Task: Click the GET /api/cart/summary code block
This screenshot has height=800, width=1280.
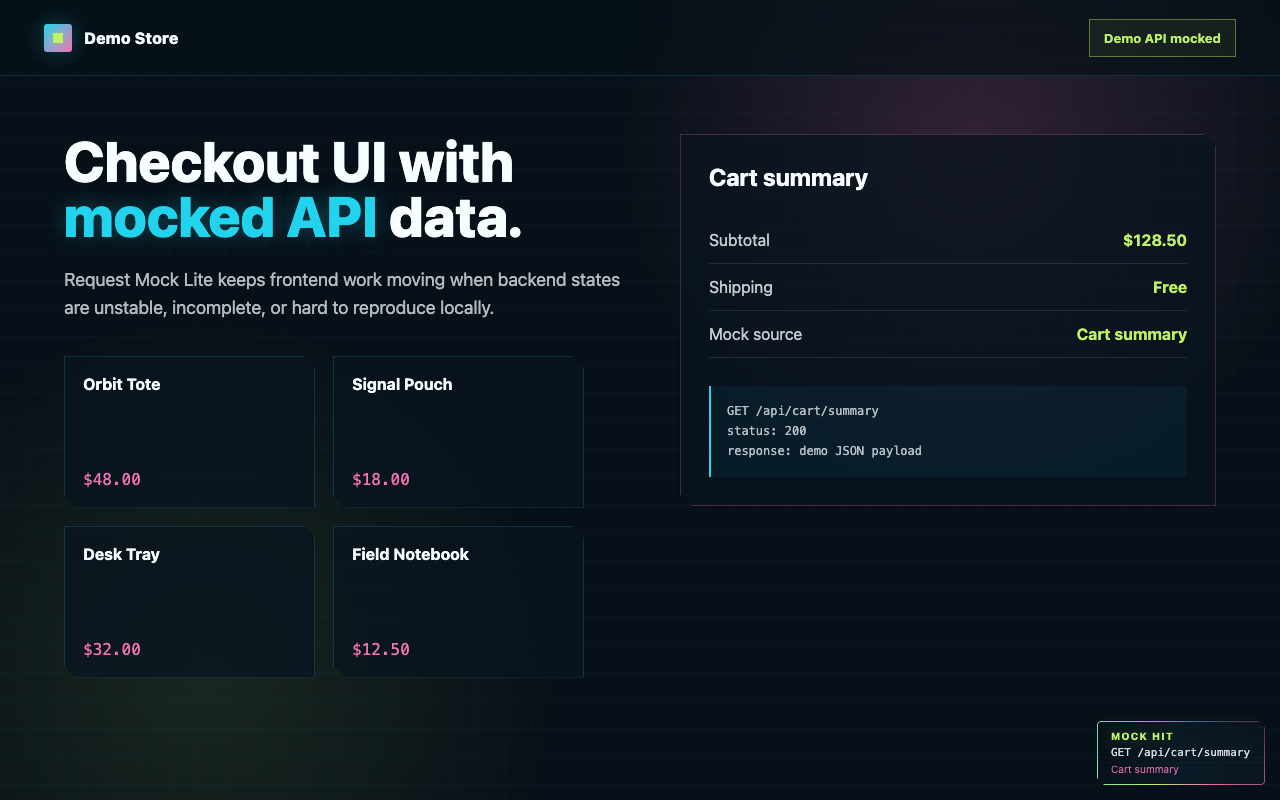Action: click(x=948, y=431)
